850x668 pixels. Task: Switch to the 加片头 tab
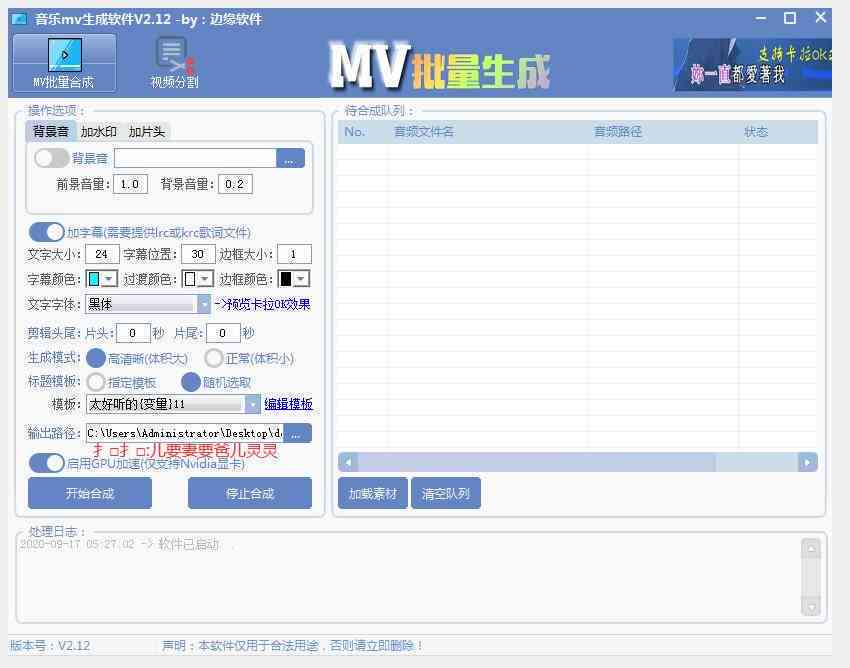point(146,131)
